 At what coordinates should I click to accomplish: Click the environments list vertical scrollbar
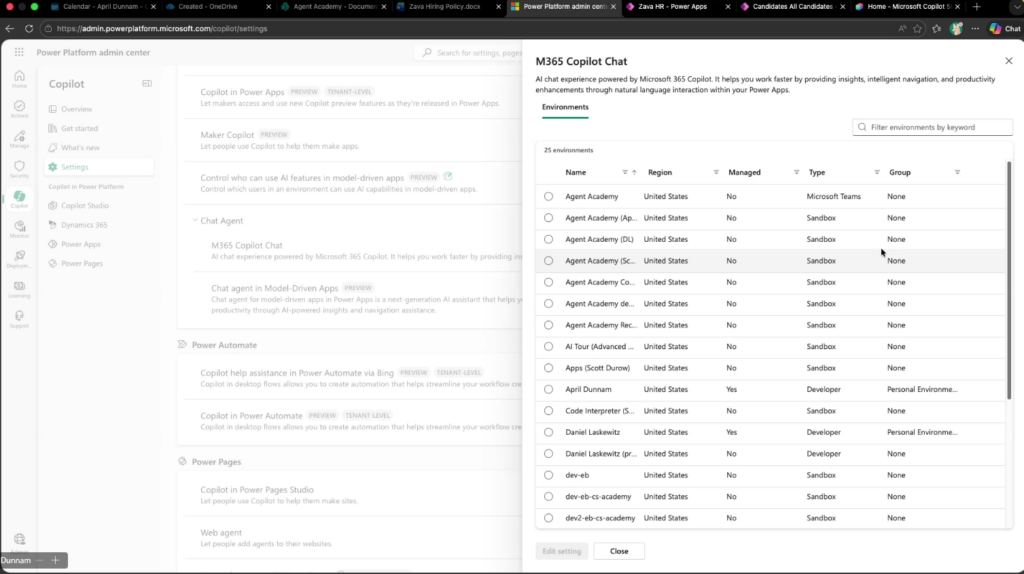click(x=1008, y=280)
